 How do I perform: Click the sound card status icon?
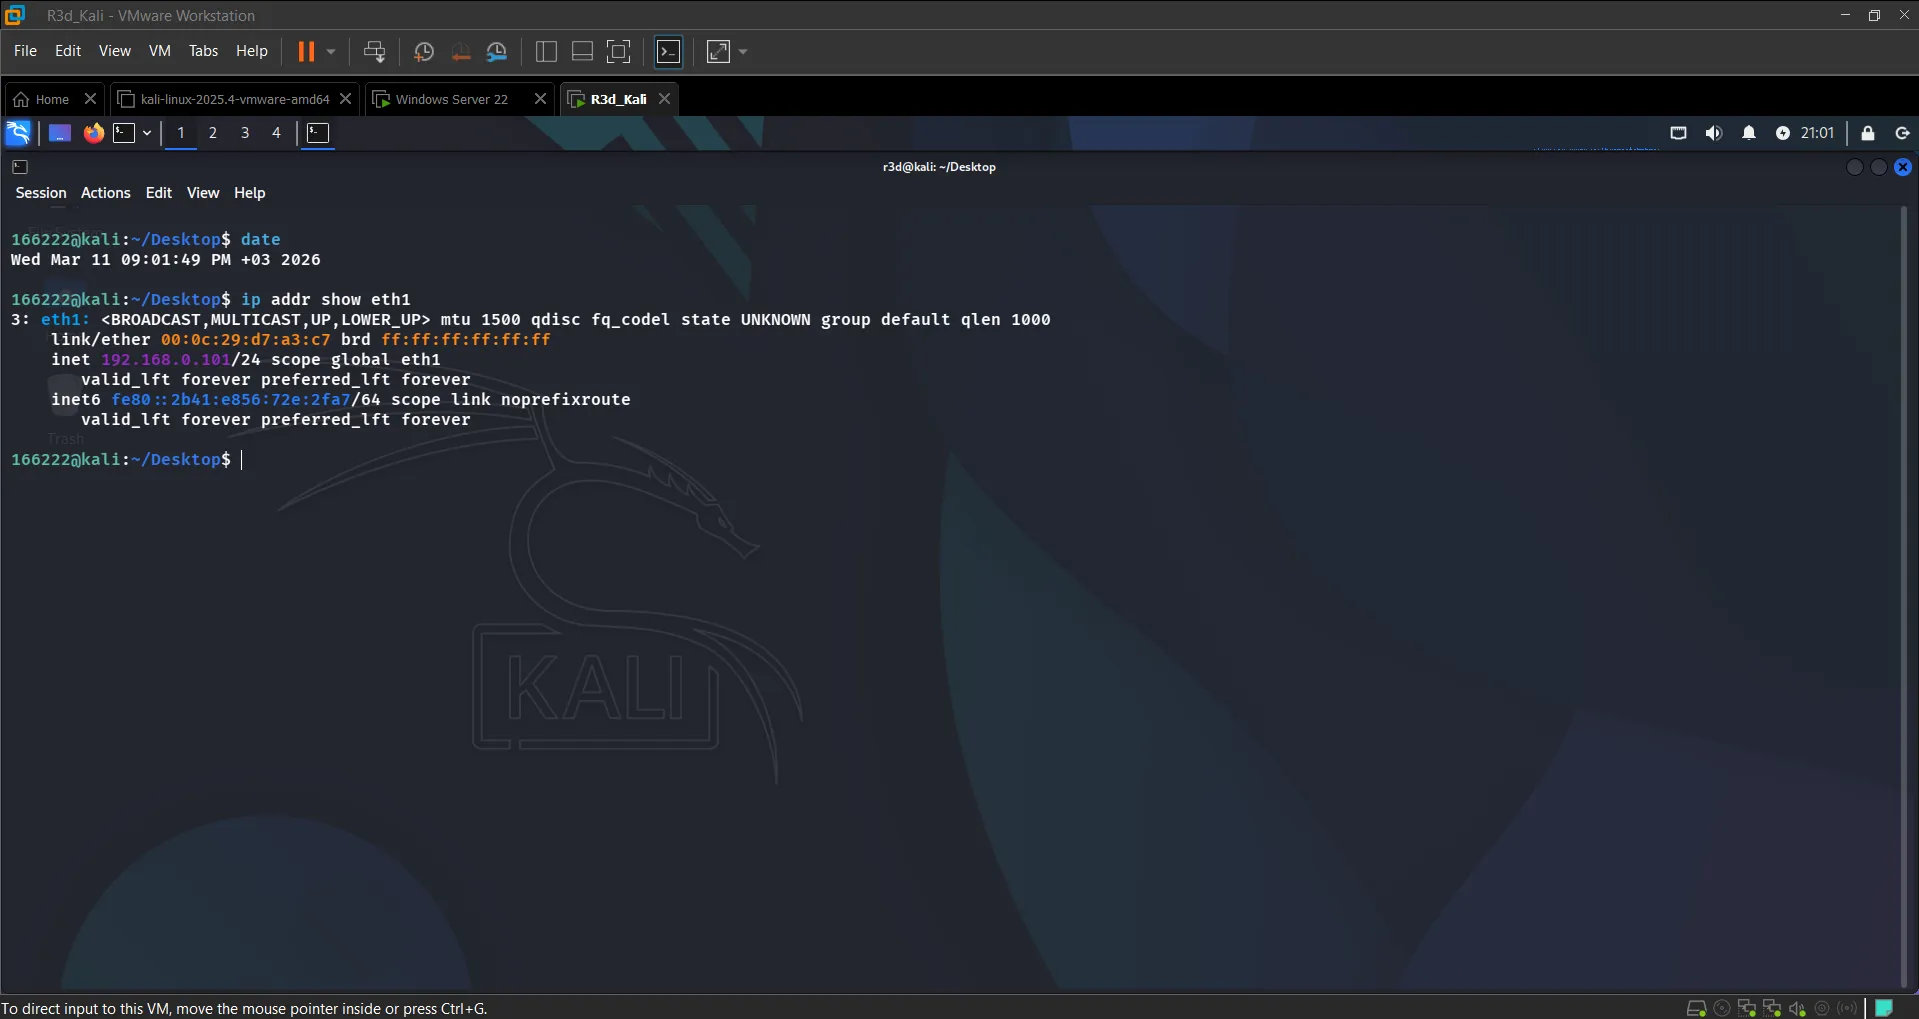1797,1008
